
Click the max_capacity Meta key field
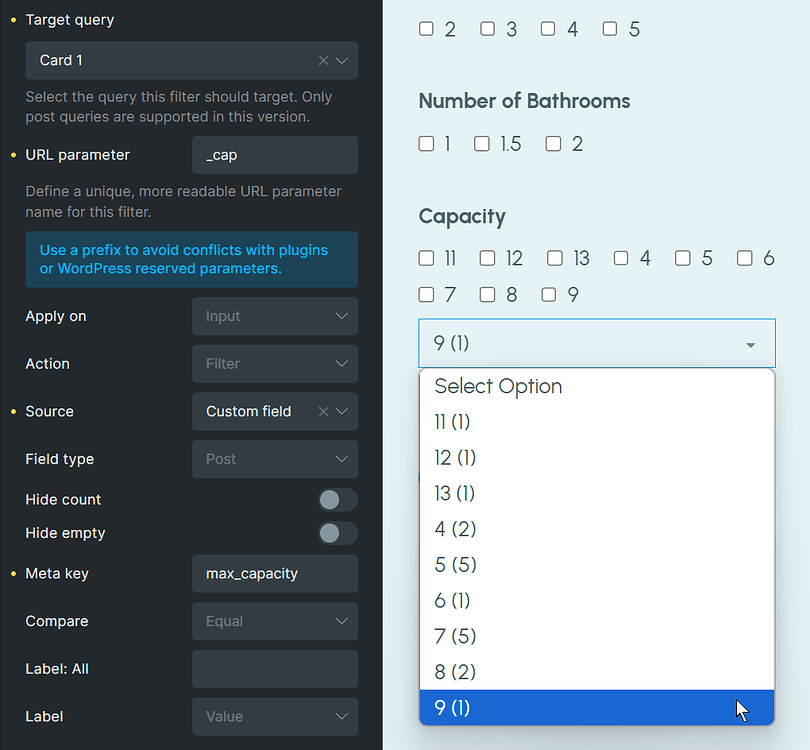(274, 574)
